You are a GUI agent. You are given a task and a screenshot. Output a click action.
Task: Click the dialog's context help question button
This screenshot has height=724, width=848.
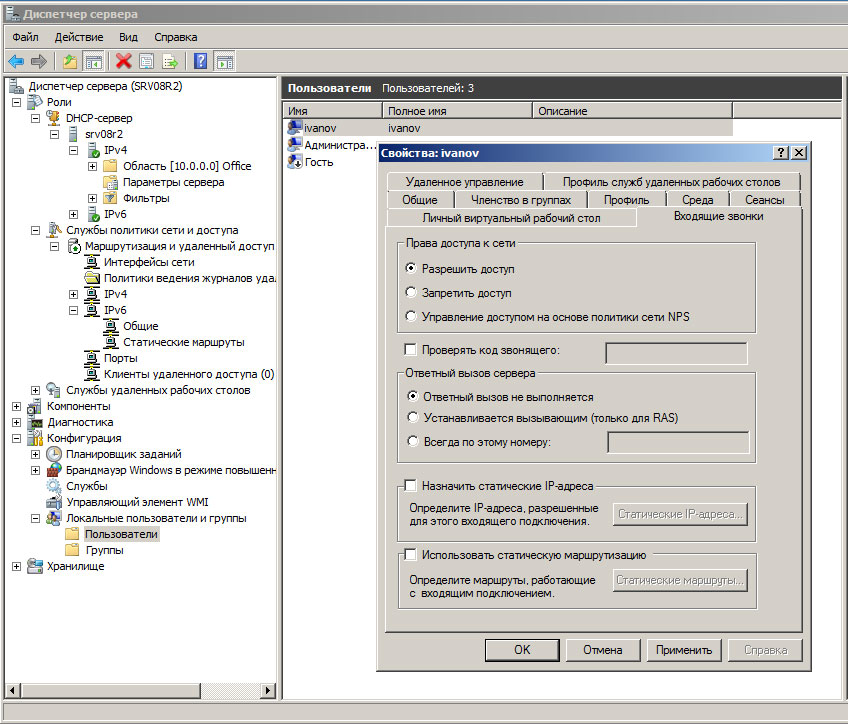coord(780,153)
